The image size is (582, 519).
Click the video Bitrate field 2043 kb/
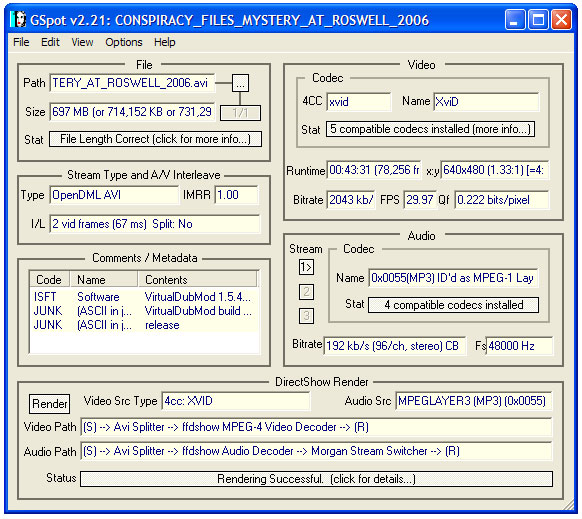click(351, 200)
